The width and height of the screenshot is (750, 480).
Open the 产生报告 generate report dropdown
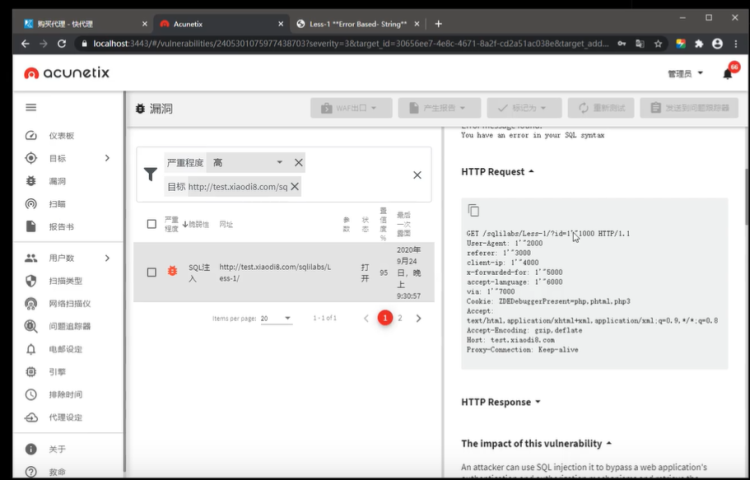(x=439, y=108)
